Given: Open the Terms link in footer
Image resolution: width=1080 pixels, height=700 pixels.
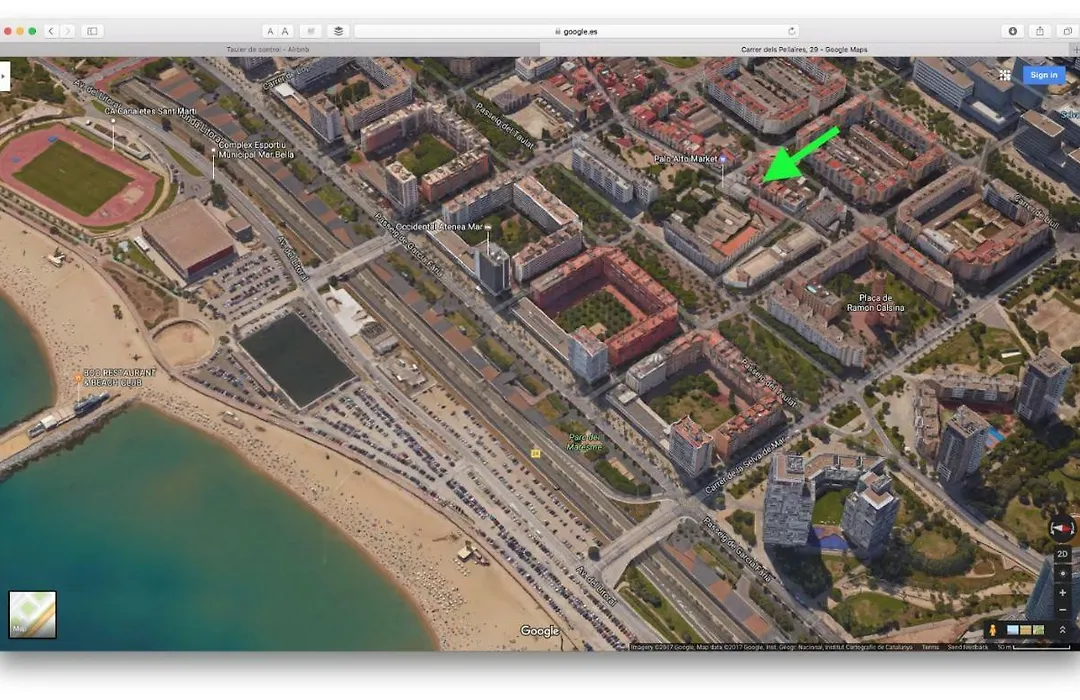Looking at the screenshot, I should click(930, 647).
